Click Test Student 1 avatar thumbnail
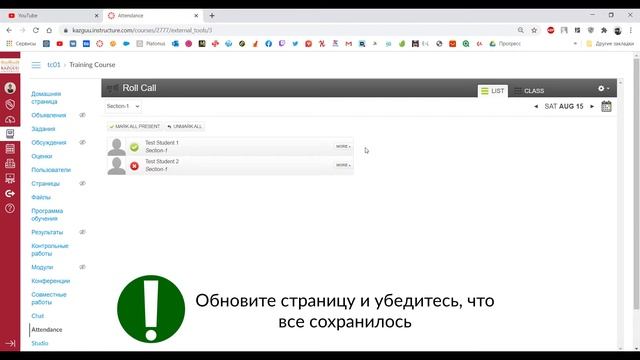This screenshot has width=640, height=360. [117, 147]
